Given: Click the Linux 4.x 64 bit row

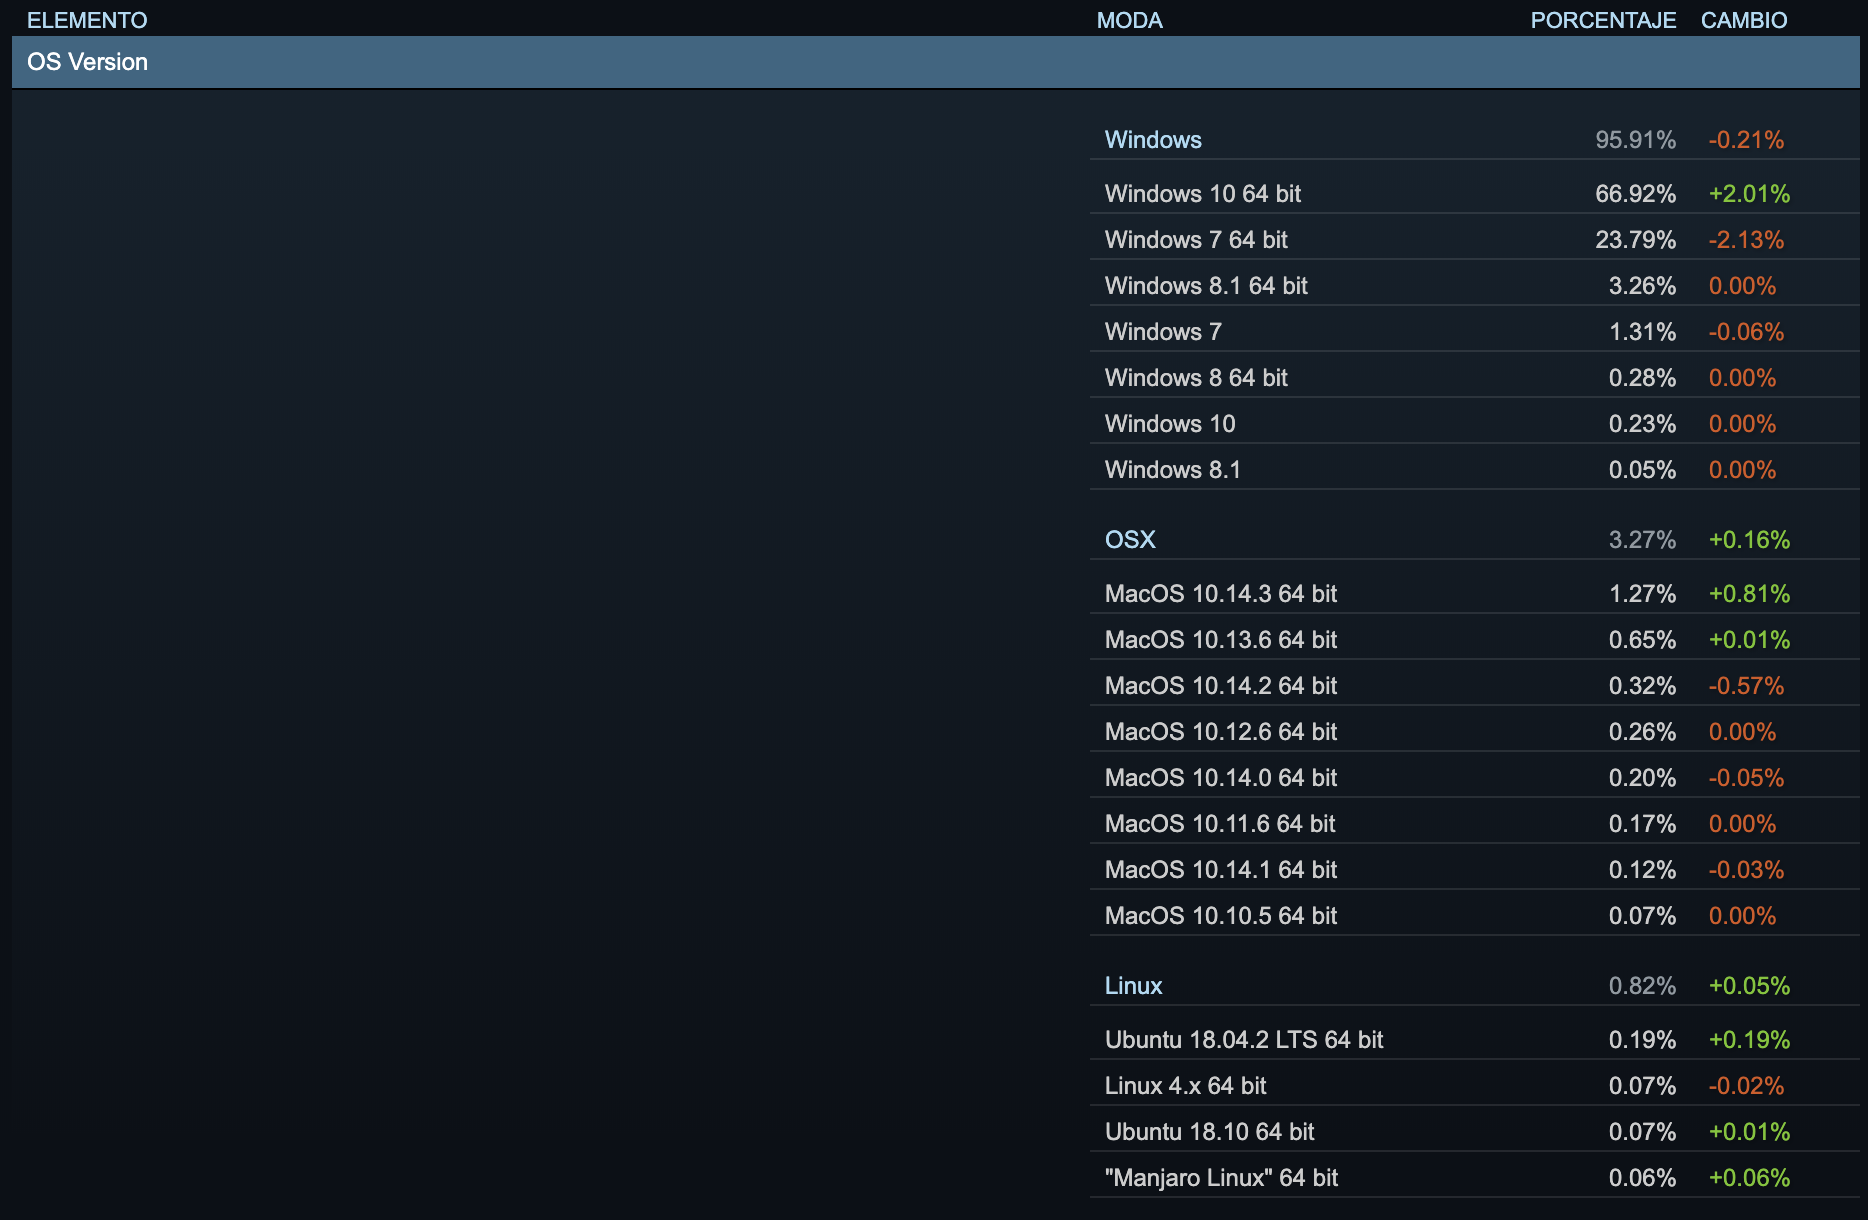Looking at the screenshot, I should click(x=1474, y=1086).
